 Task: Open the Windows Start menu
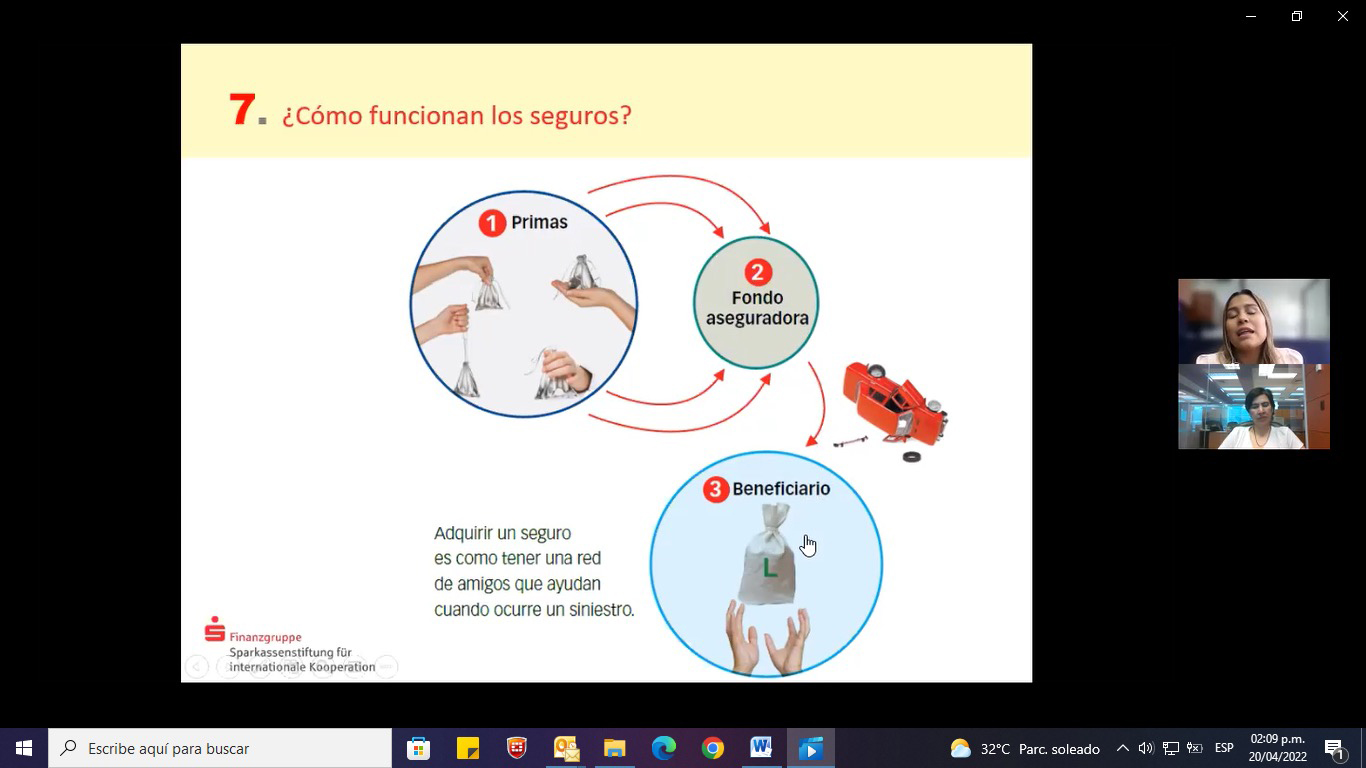(x=24, y=748)
